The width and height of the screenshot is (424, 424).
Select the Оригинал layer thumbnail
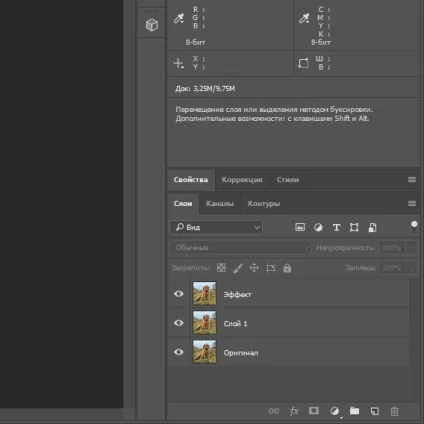pos(204,352)
